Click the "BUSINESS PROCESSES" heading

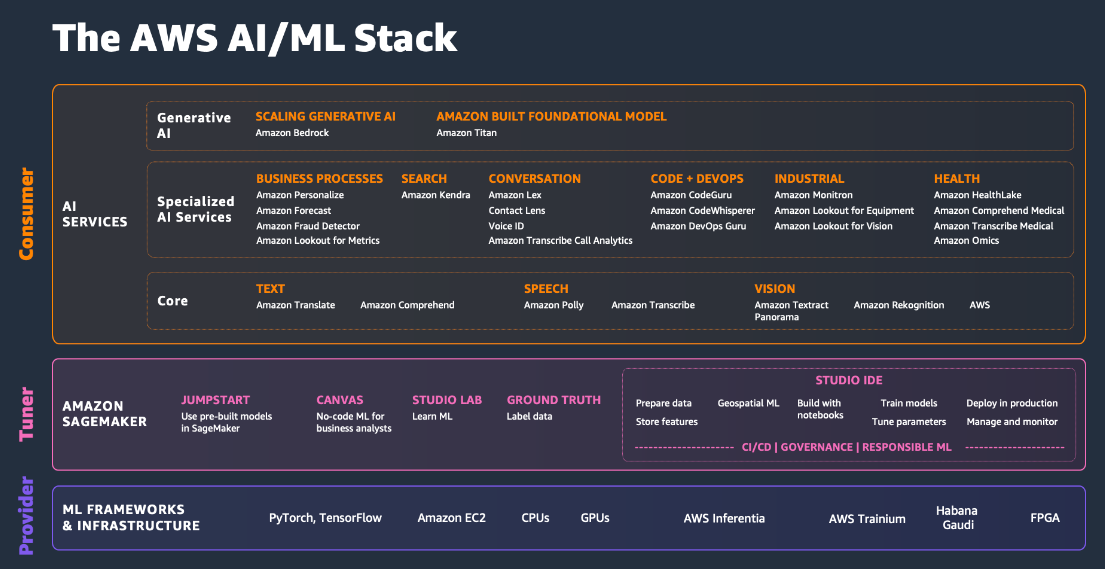pyautogui.click(x=319, y=179)
